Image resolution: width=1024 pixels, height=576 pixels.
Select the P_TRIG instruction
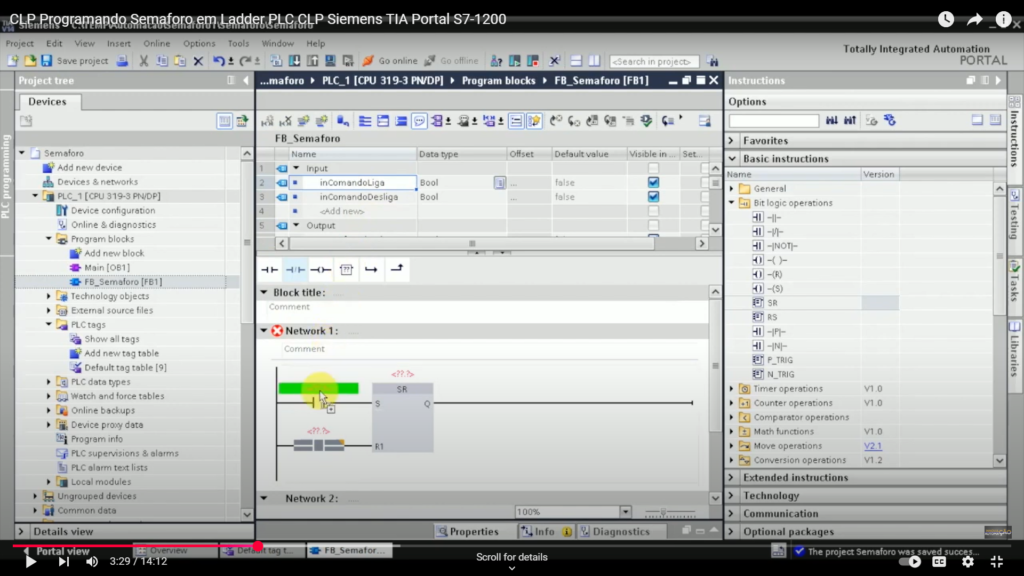click(x=780, y=360)
